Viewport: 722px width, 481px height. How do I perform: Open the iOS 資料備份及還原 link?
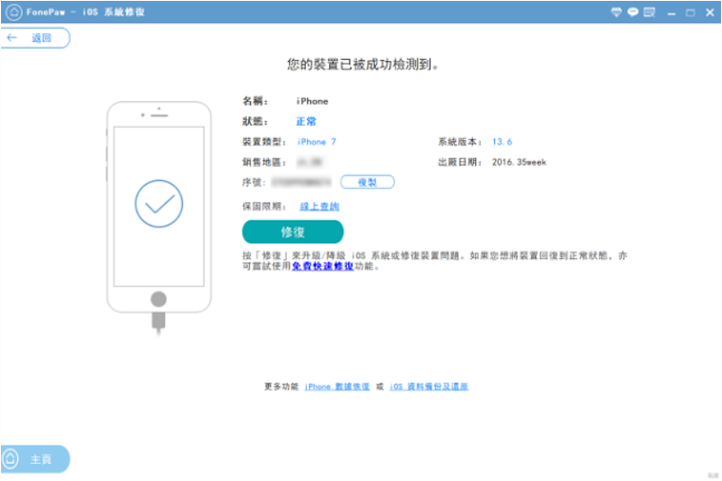(x=428, y=386)
